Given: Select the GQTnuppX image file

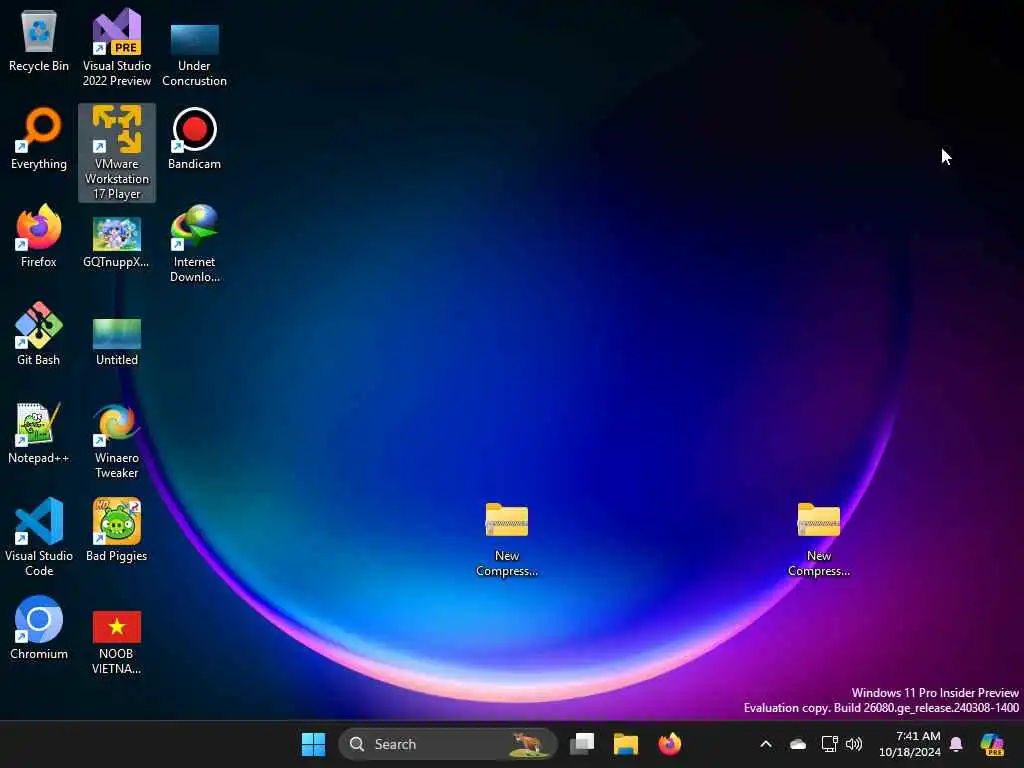Looking at the screenshot, I should [117, 242].
